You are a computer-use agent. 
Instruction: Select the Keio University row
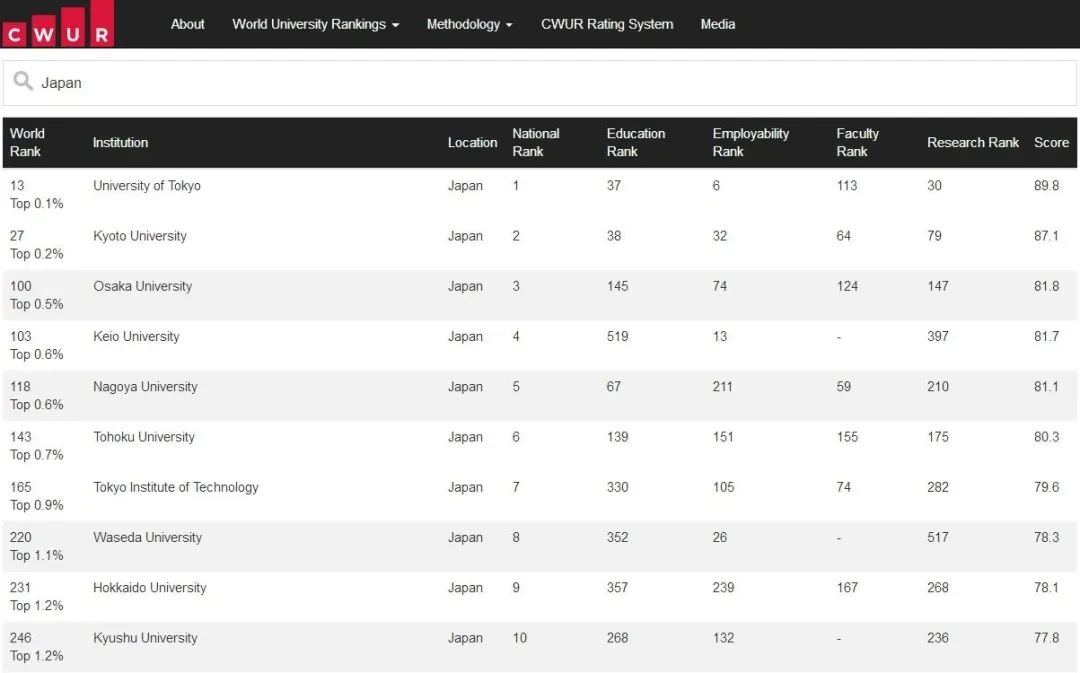136,337
